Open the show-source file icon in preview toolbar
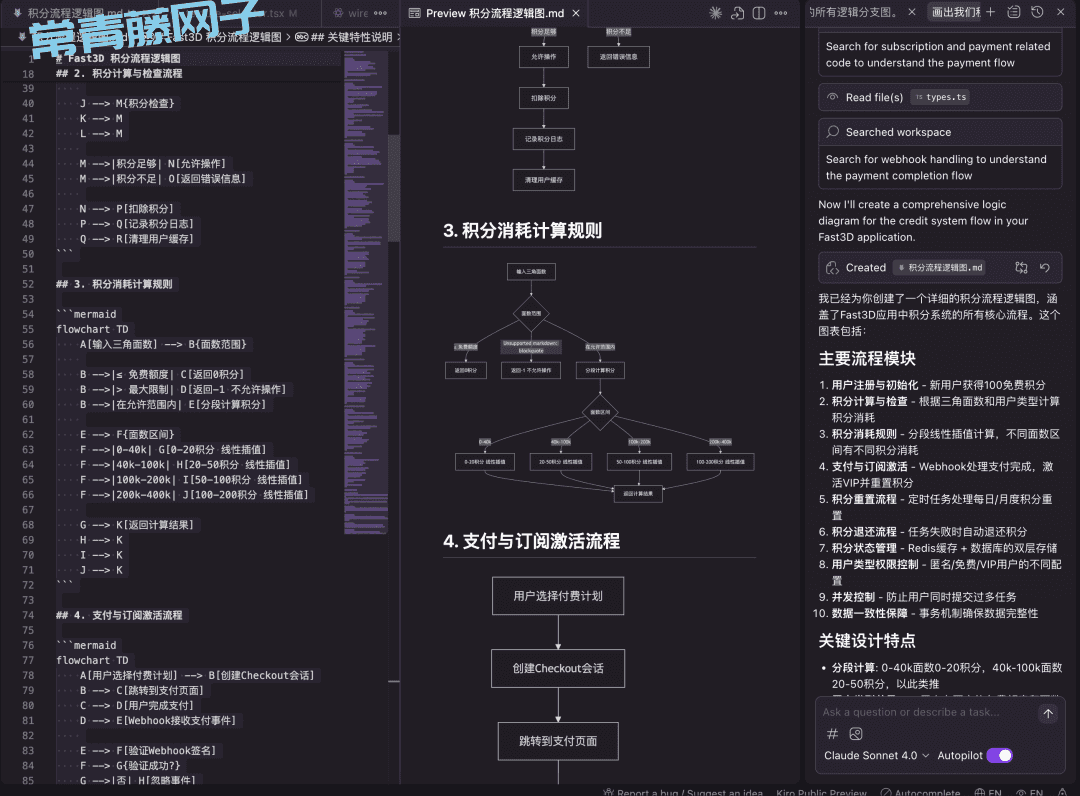Image resolution: width=1080 pixels, height=796 pixels. (738, 13)
